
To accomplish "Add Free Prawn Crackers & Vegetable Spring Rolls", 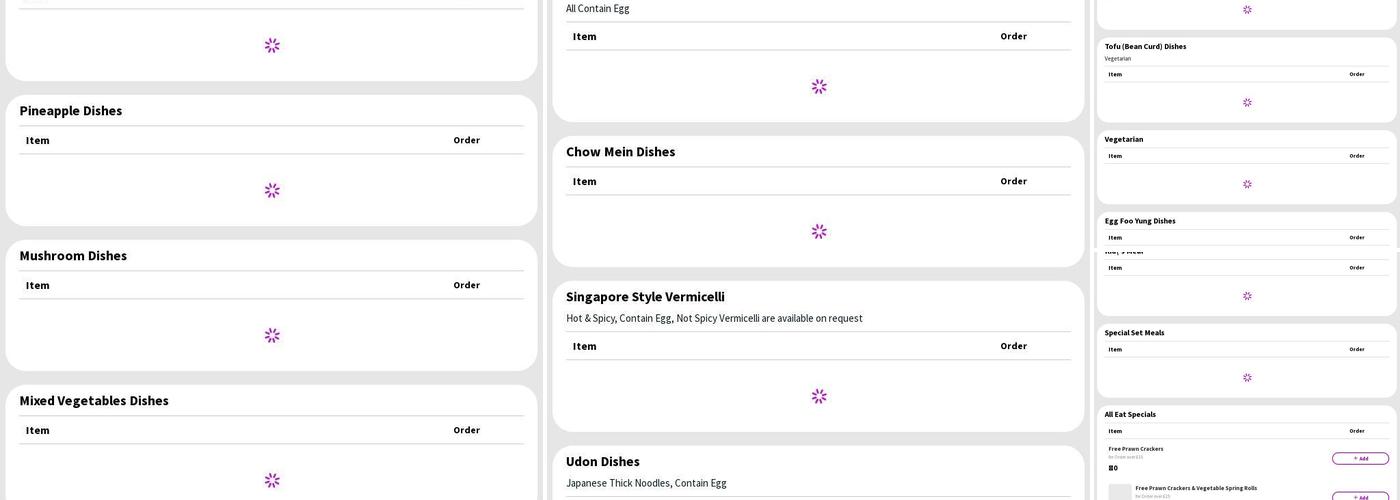I will click(x=1360, y=496).
